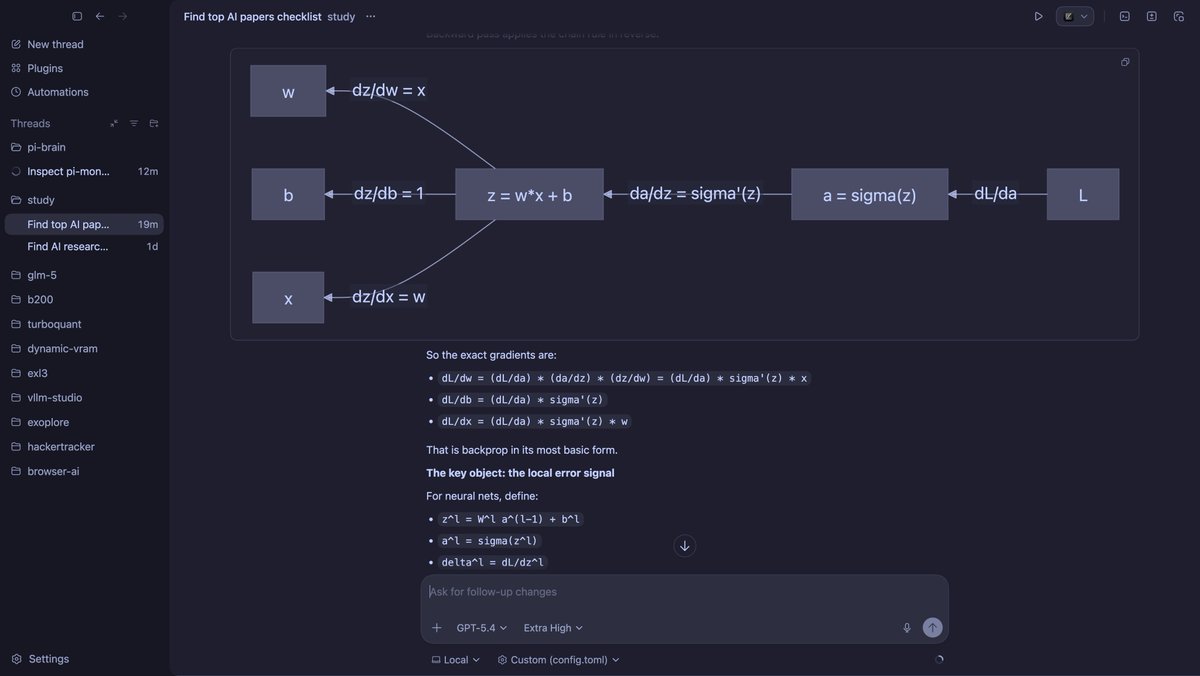The width and height of the screenshot is (1200, 676).
Task: Add new project folder icon in Threads header
Action: pyautogui.click(x=154, y=123)
